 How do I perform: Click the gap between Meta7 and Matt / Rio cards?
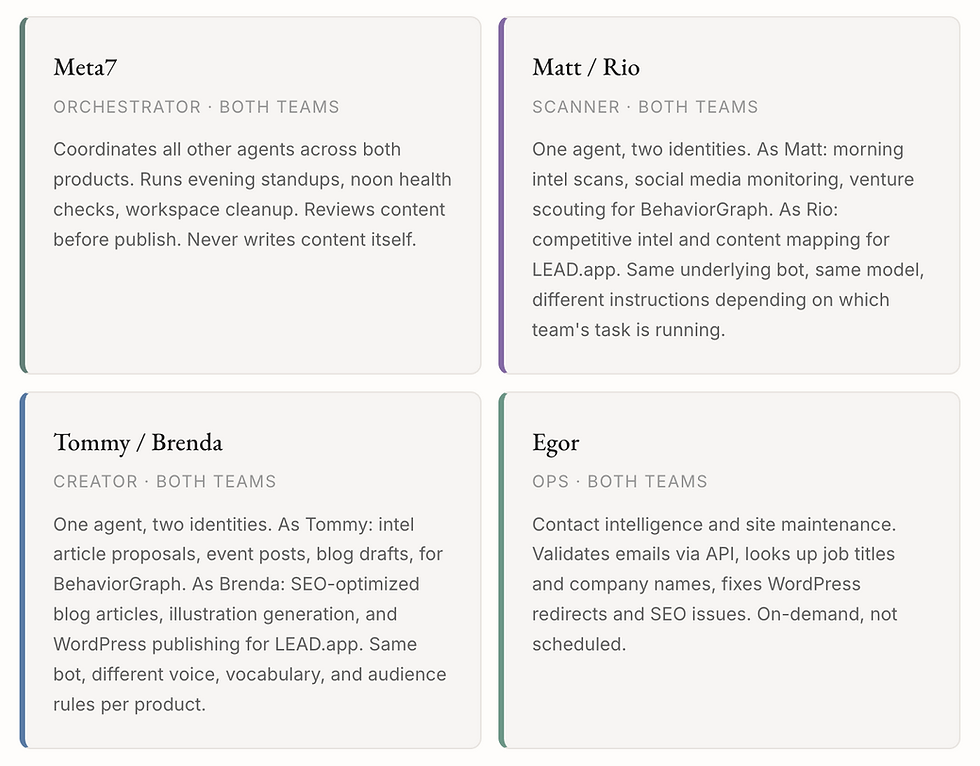click(x=490, y=195)
